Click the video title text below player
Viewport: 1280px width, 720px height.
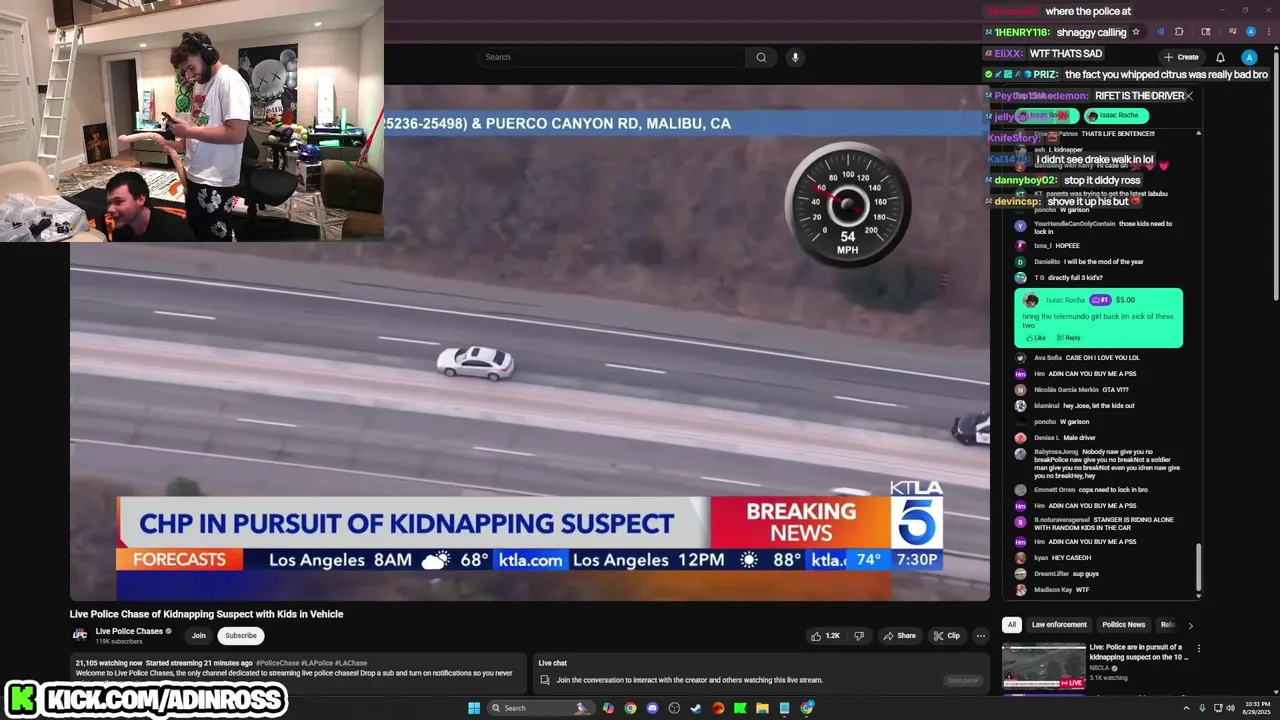click(206, 614)
